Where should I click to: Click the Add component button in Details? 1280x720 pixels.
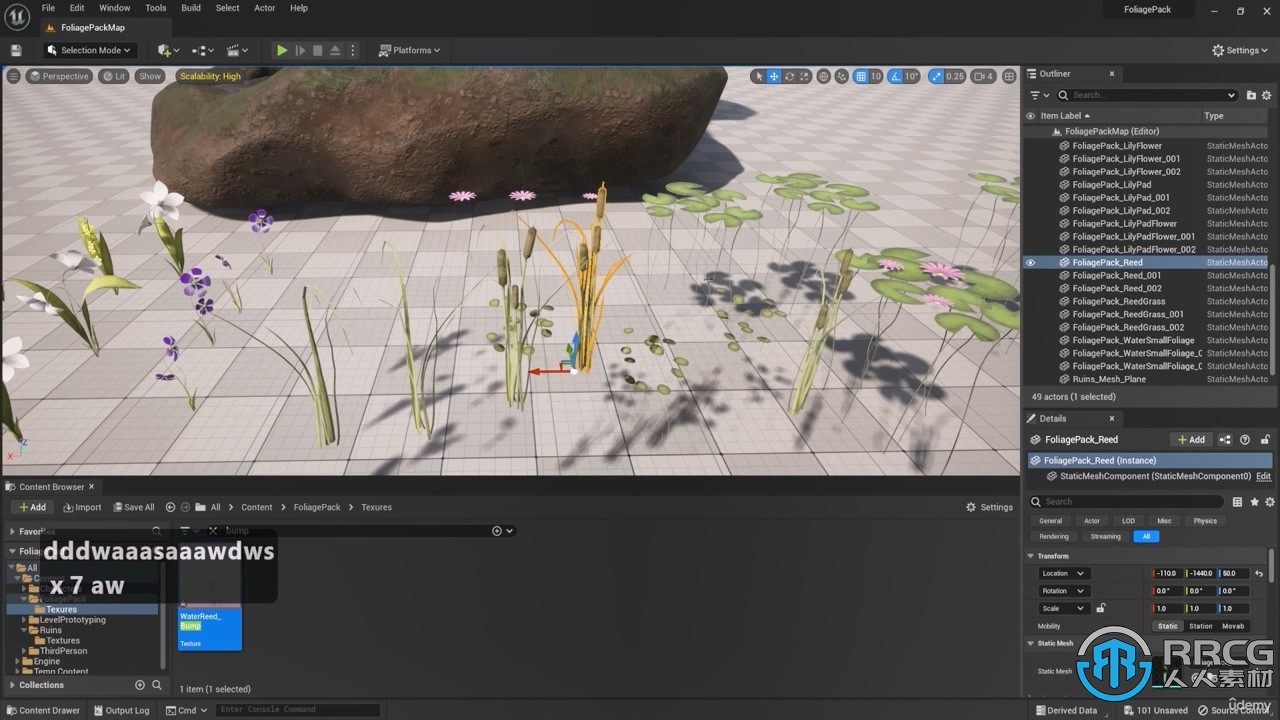(x=1191, y=439)
